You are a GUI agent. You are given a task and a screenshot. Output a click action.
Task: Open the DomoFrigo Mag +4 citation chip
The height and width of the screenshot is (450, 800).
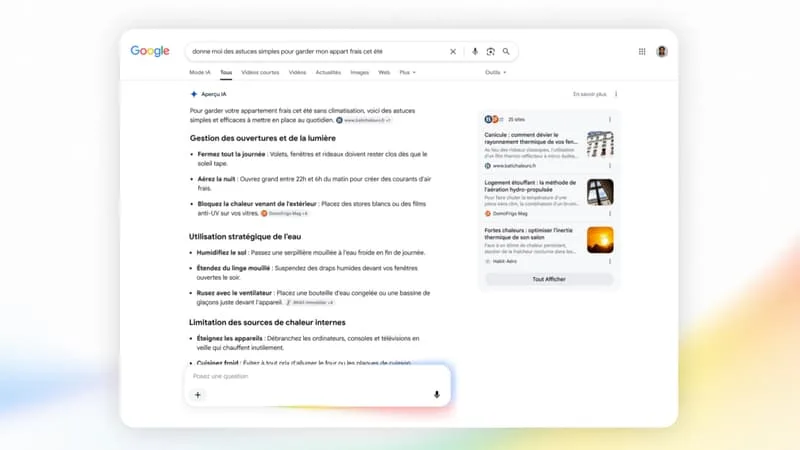point(285,213)
